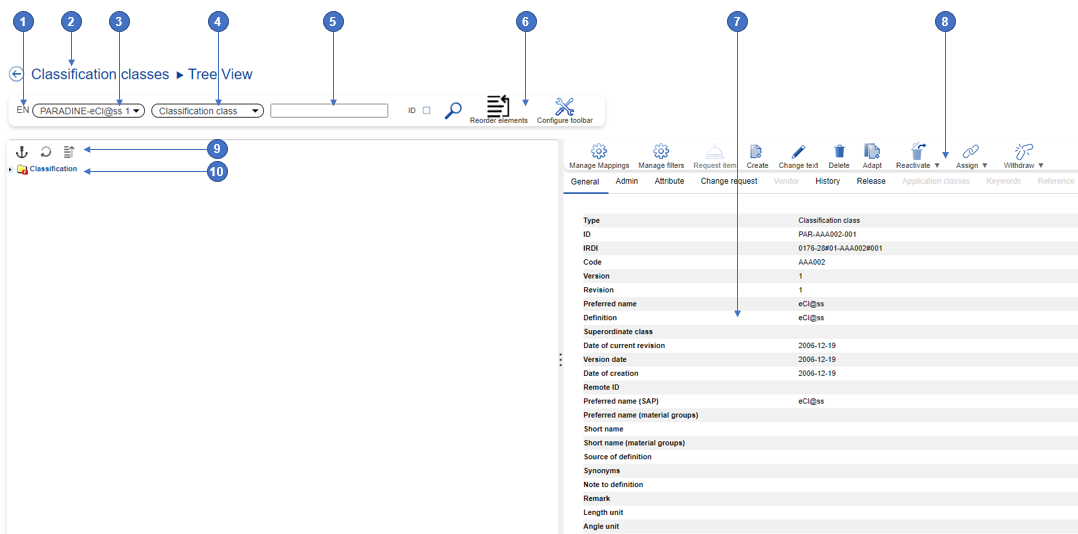Viewport: 1078px width, 534px height.
Task: Click the magnifying glass search icon
Action: point(453,110)
